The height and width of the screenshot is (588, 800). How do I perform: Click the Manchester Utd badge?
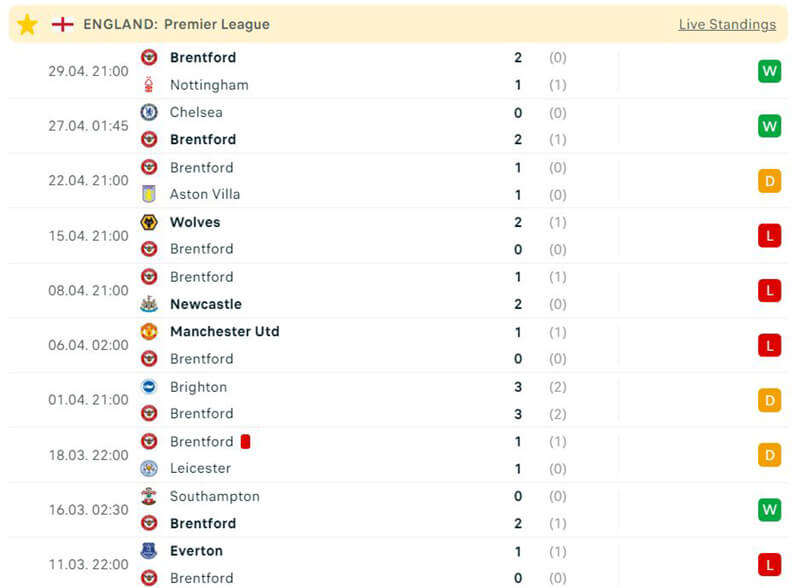pyautogui.click(x=149, y=331)
